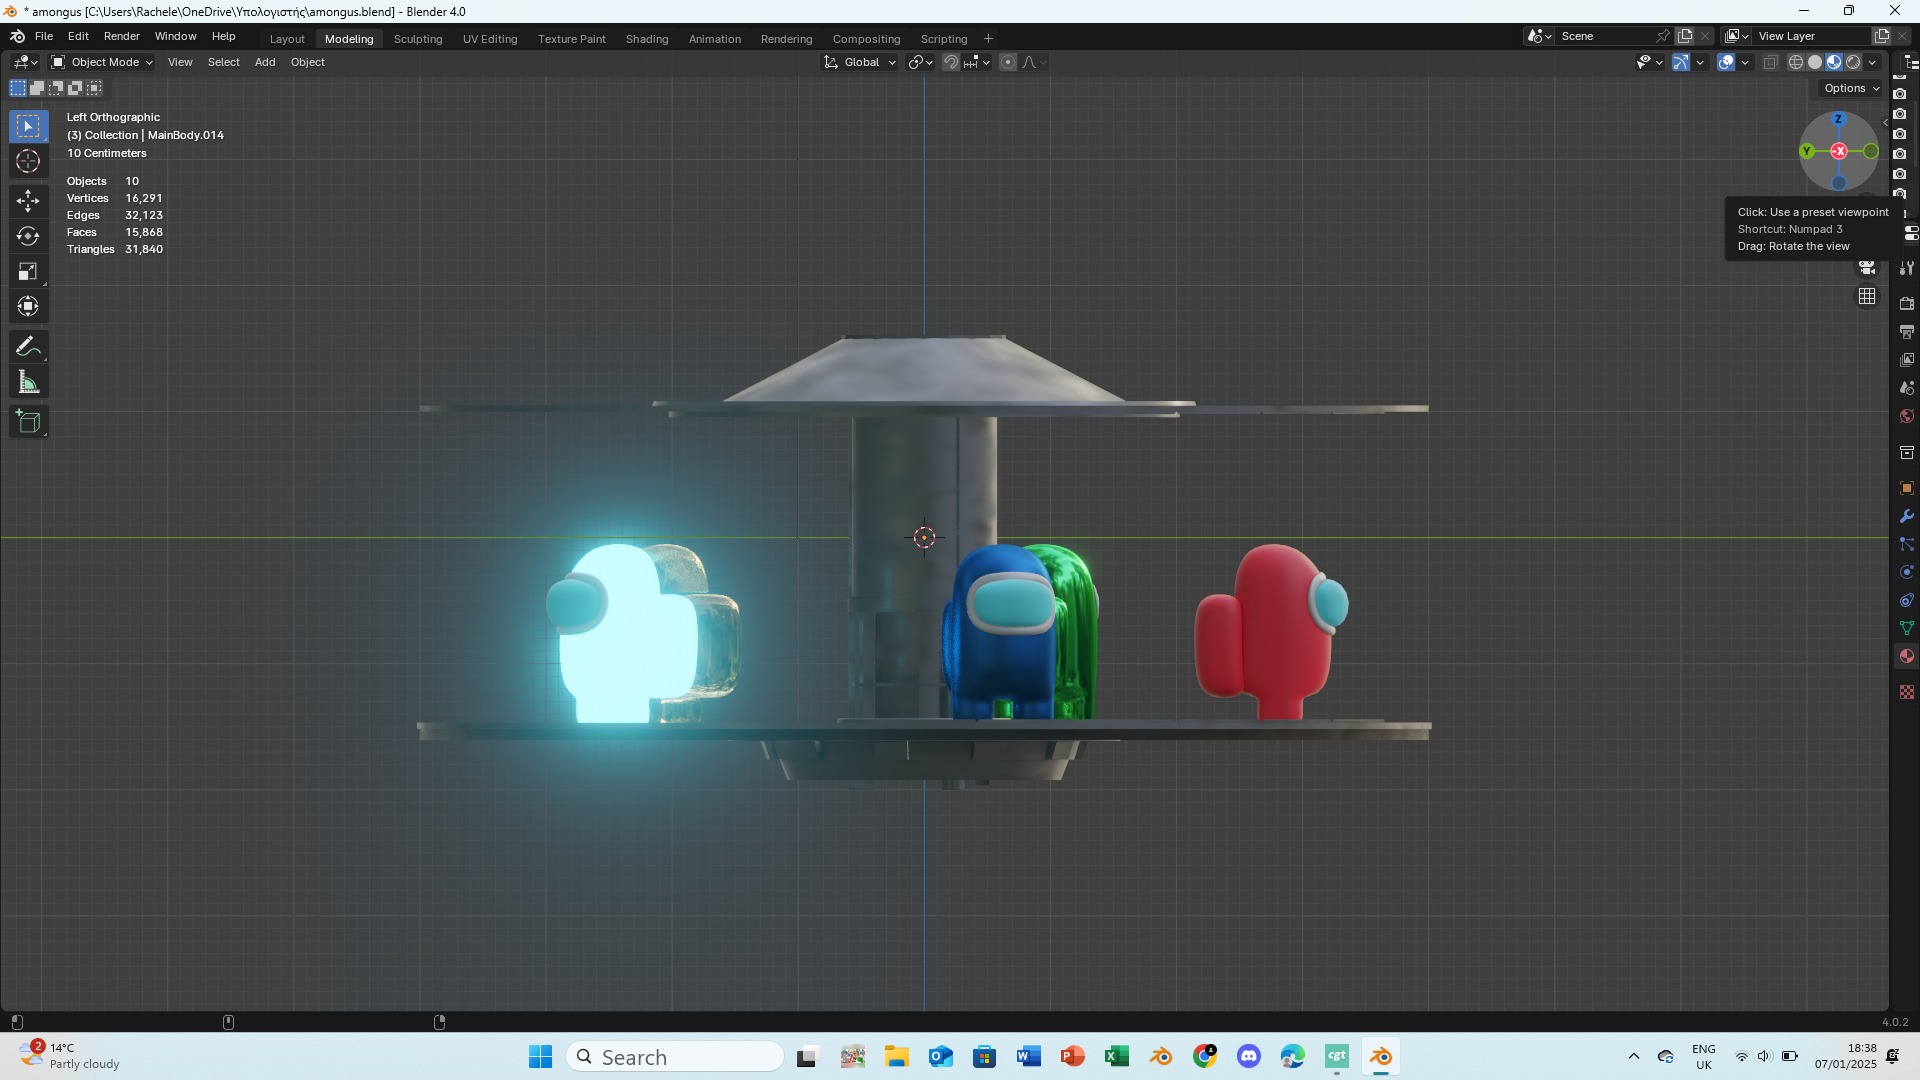This screenshot has width=1920, height=1080.
Task: Expand the viewport Options dropdown
Action: click(1851, 88)
